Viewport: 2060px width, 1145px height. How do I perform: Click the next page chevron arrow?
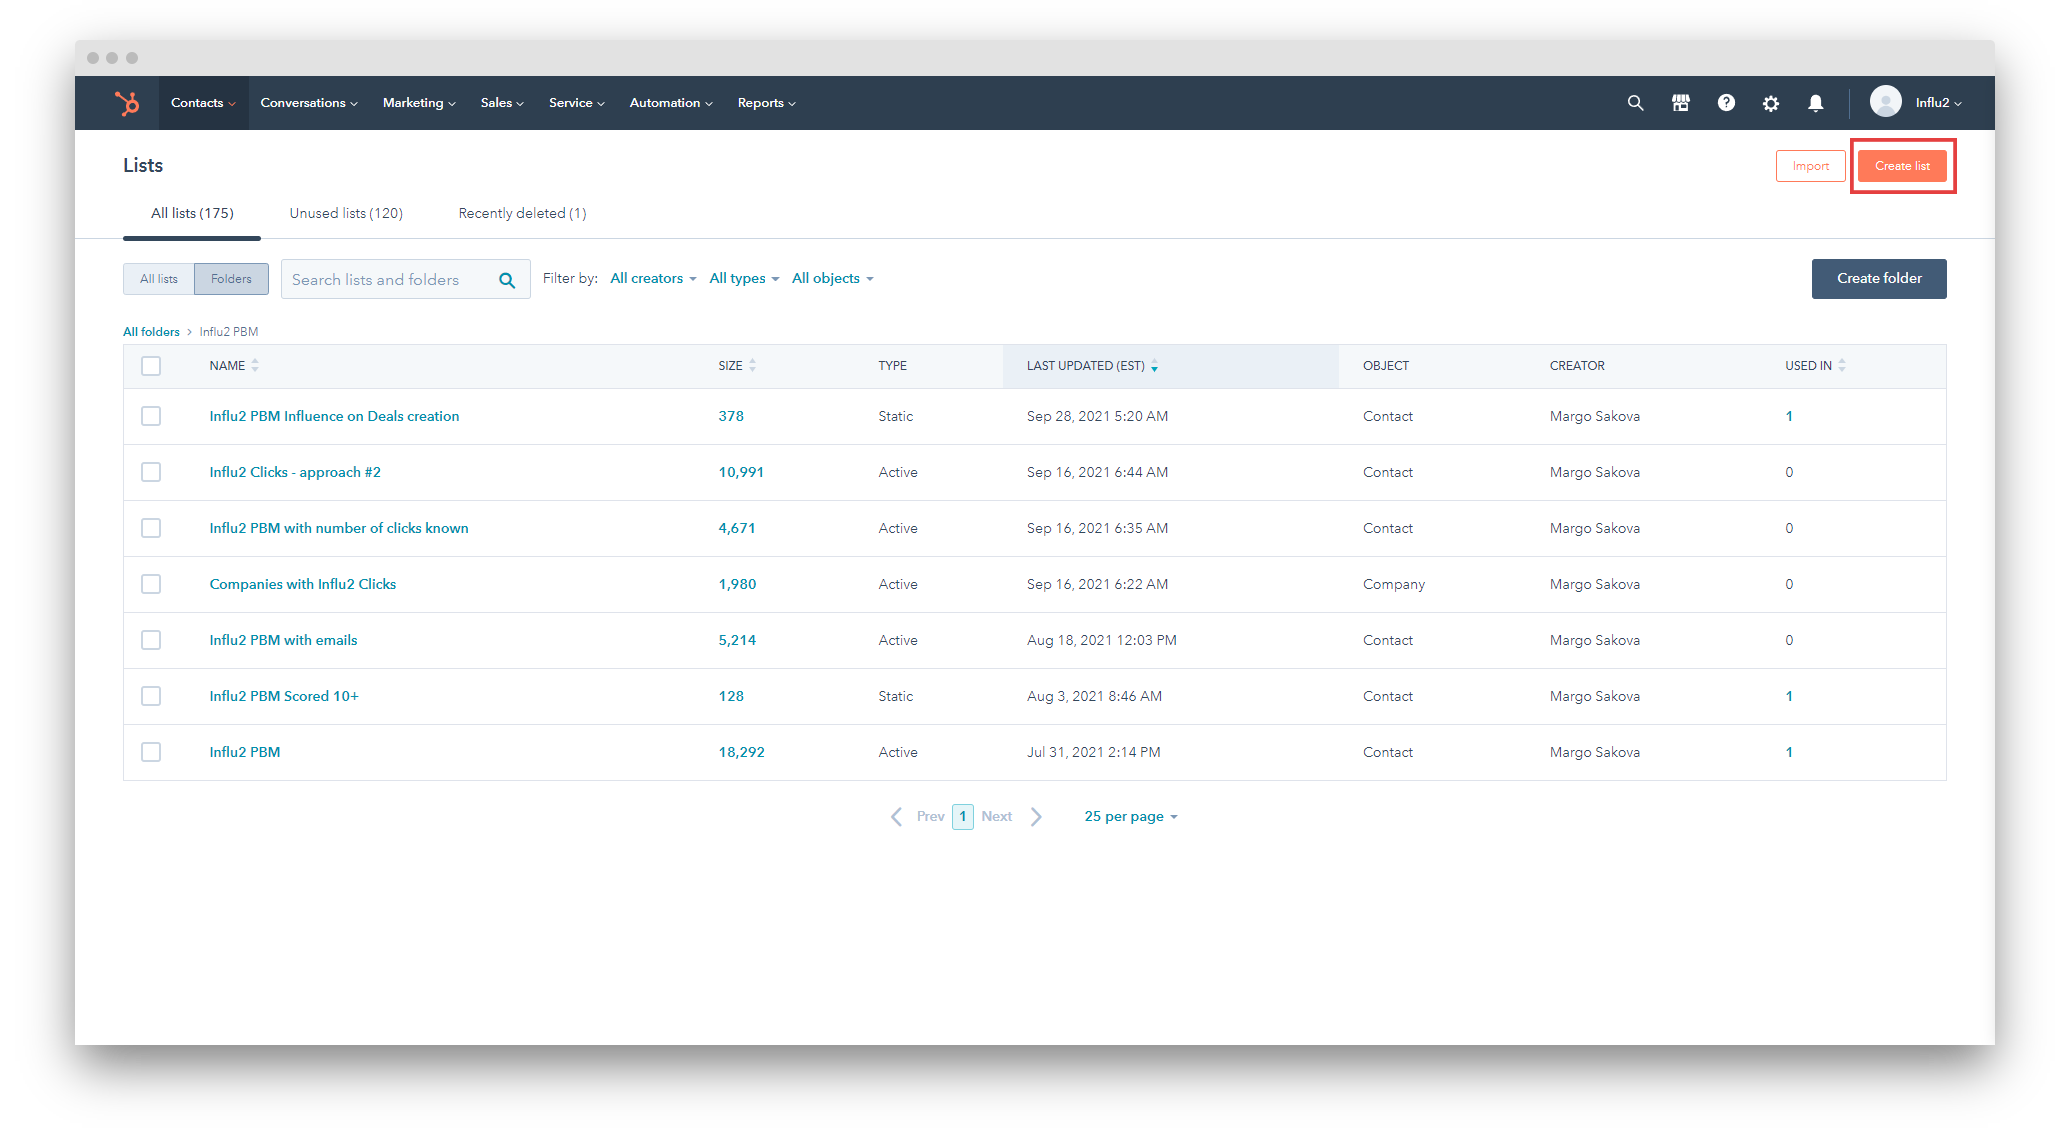(x=1036, y=817)
